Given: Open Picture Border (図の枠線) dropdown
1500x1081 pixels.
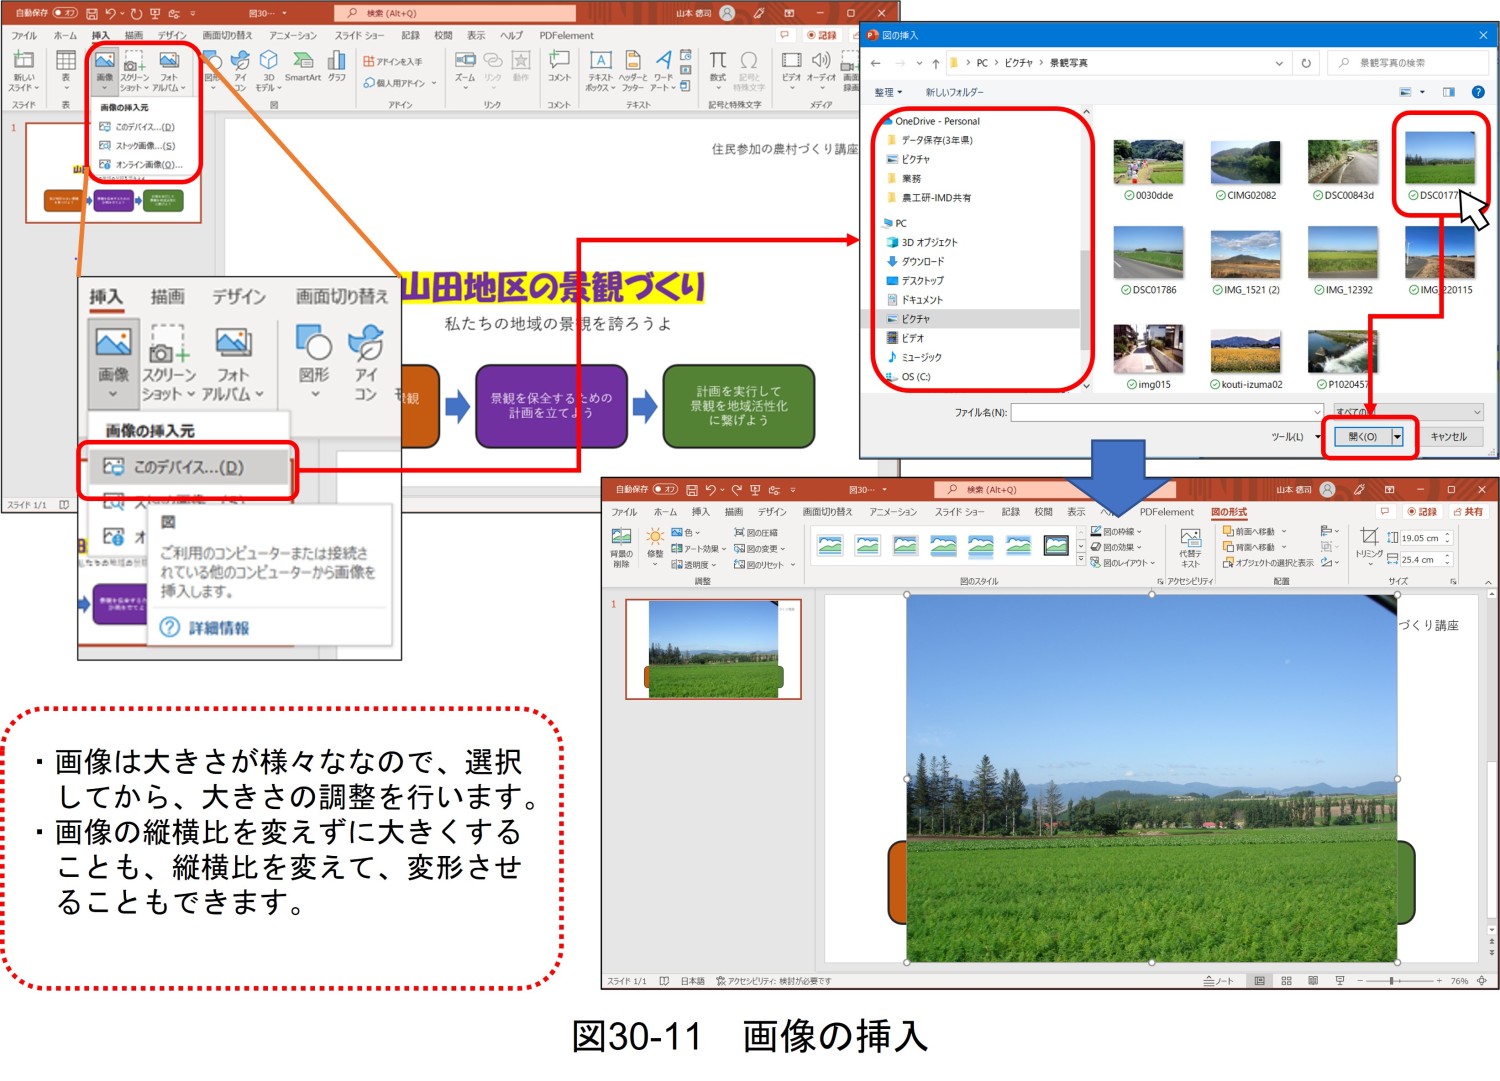Looking at the screenshot, I should (1117, 532).
